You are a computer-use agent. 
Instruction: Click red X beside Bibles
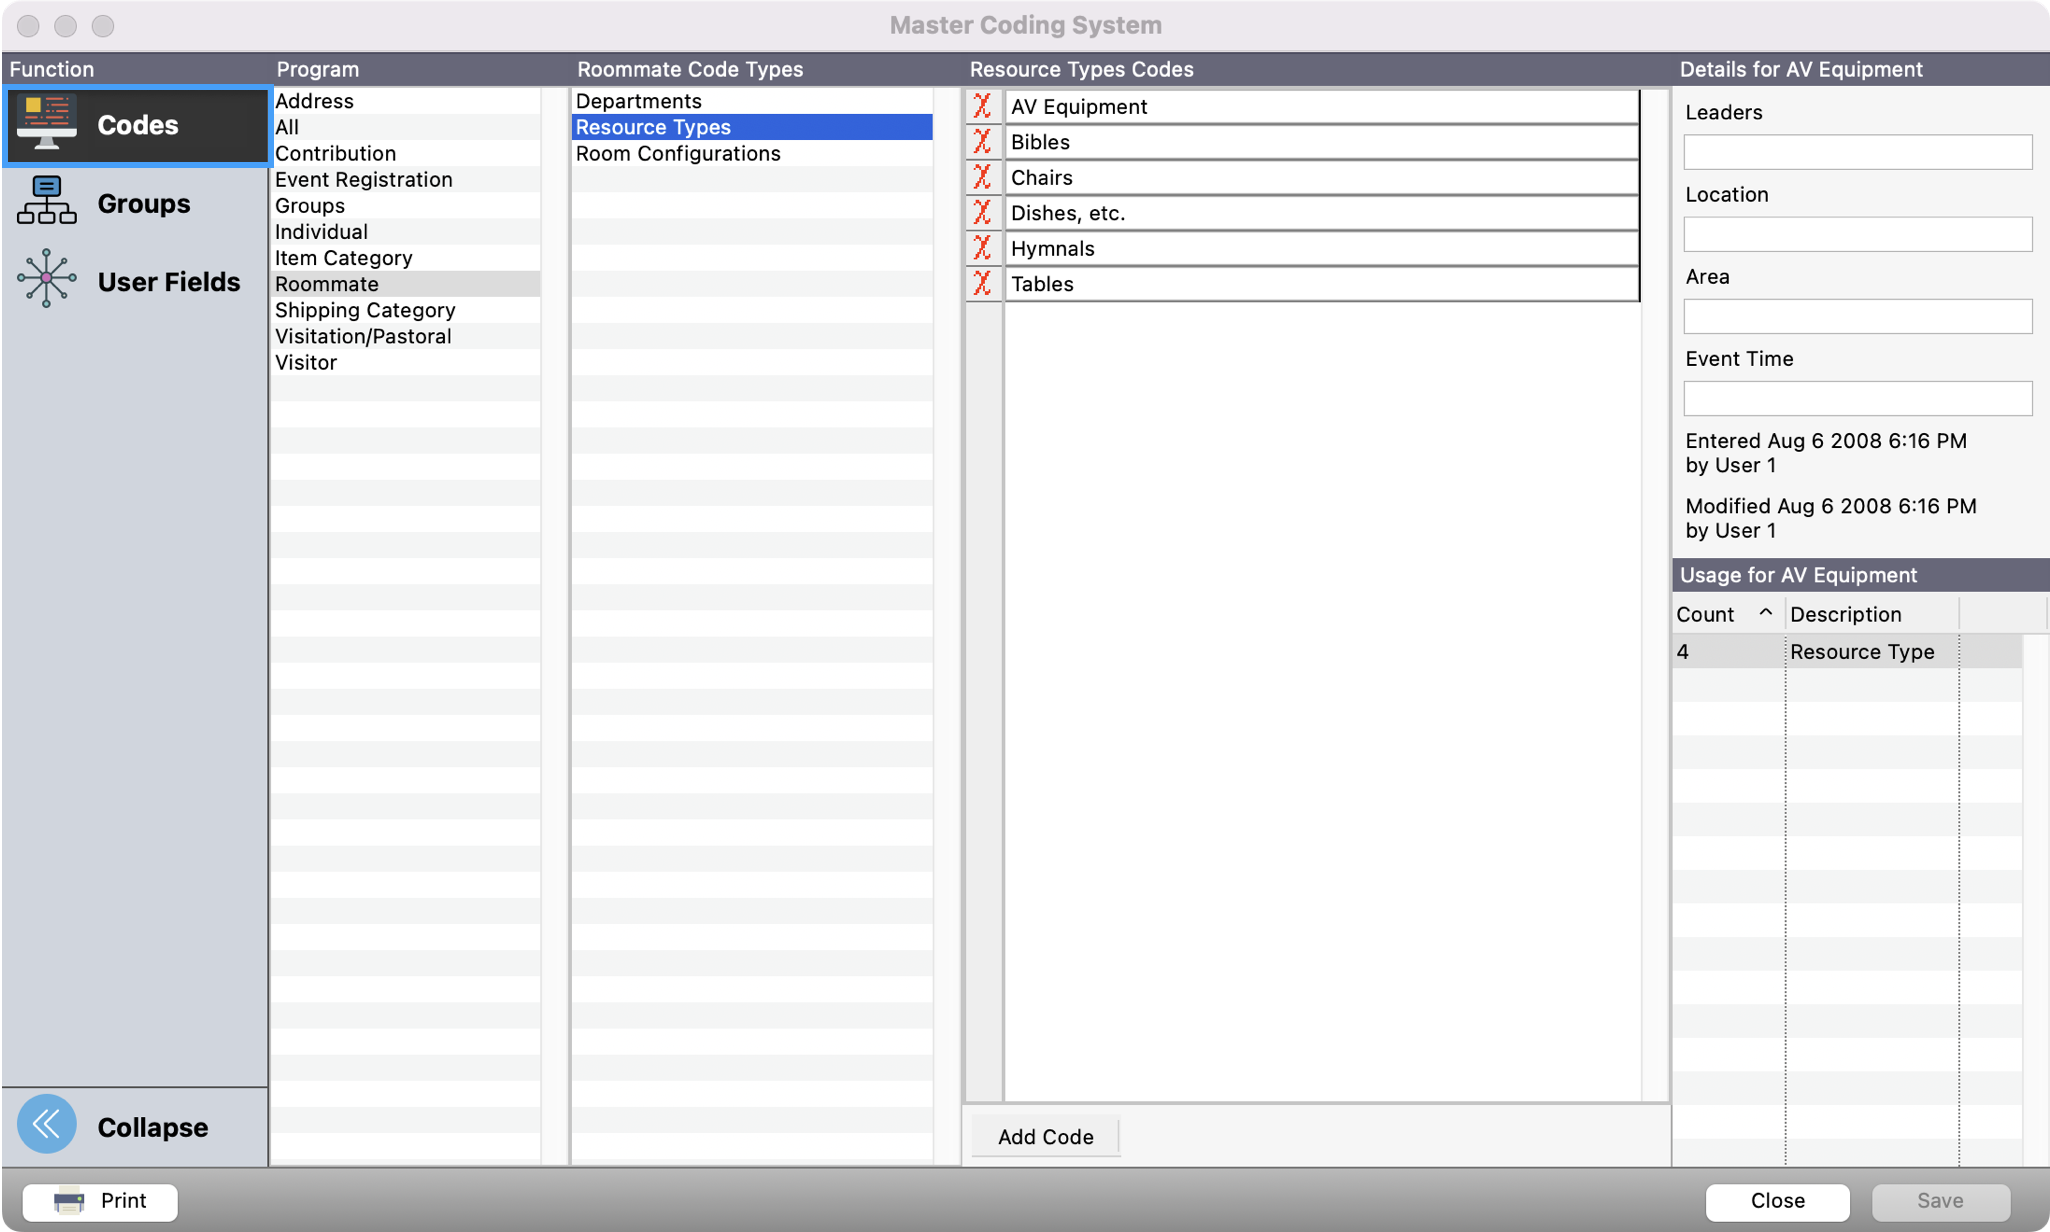coord(982,142)
